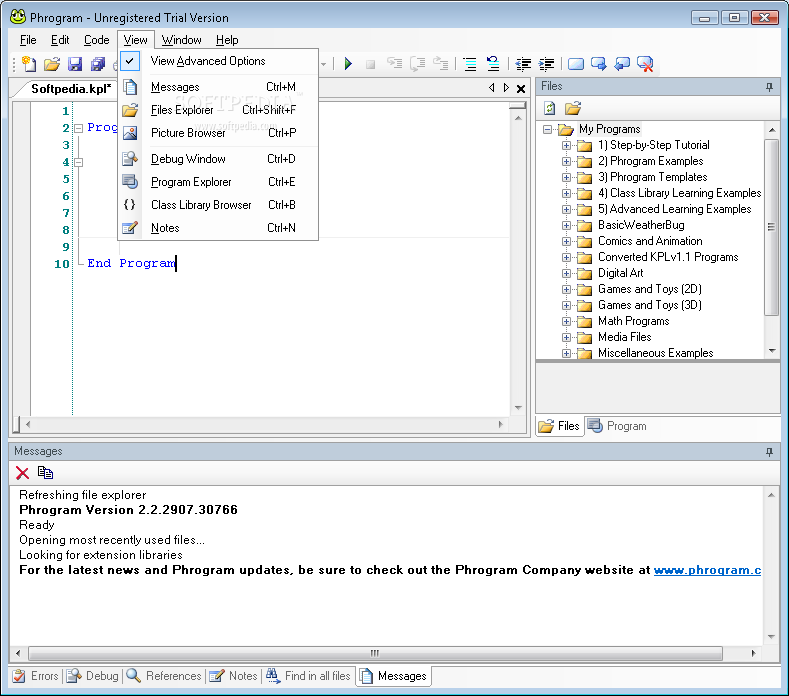The width and height of the screenshot is (789, 696).
Task: Expand 4) Class Library Learning Examples
Action: (x=566, y=193)
